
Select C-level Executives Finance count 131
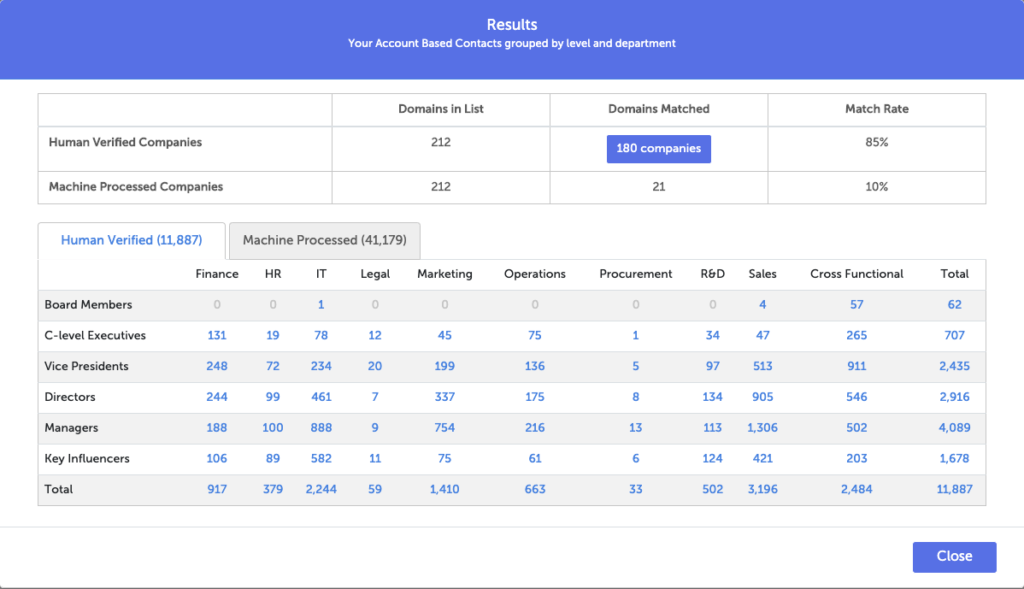coord(217,335)
